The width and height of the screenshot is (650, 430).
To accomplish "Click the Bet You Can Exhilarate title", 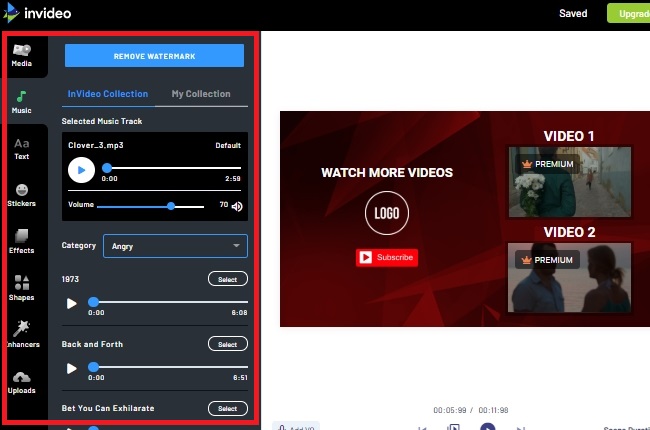I will 108,408.
